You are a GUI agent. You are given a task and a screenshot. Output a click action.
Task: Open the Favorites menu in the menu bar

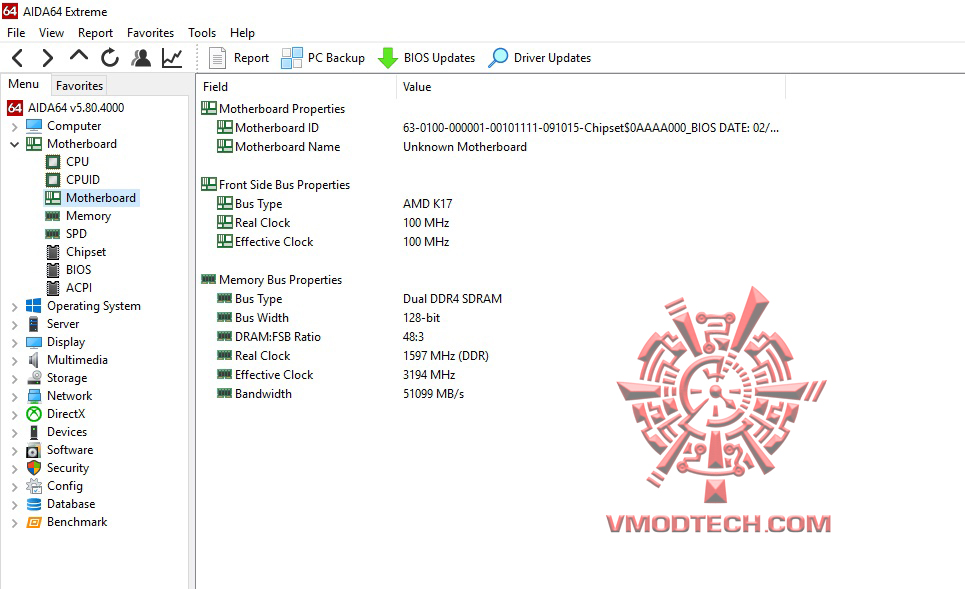(150, 33)
